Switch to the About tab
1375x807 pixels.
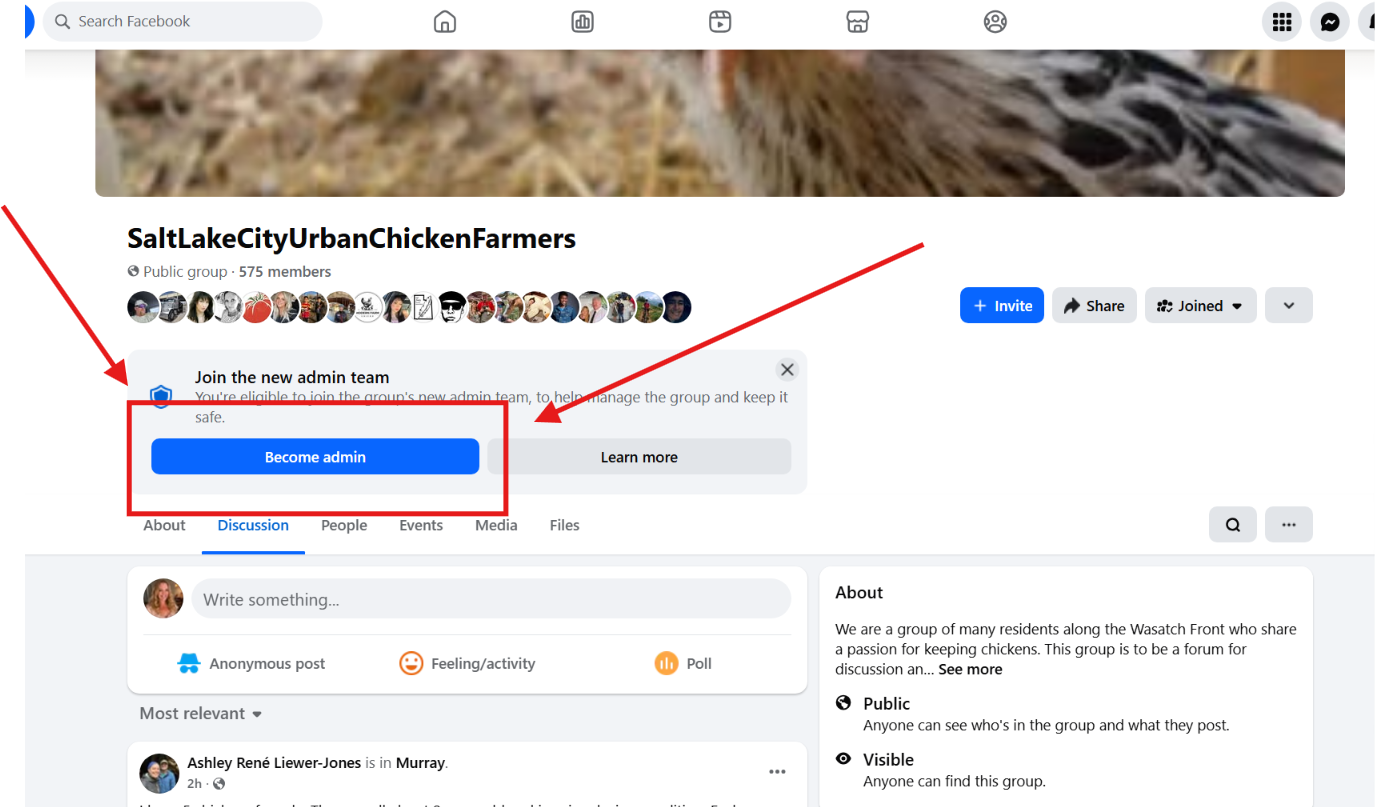[164, 525]
